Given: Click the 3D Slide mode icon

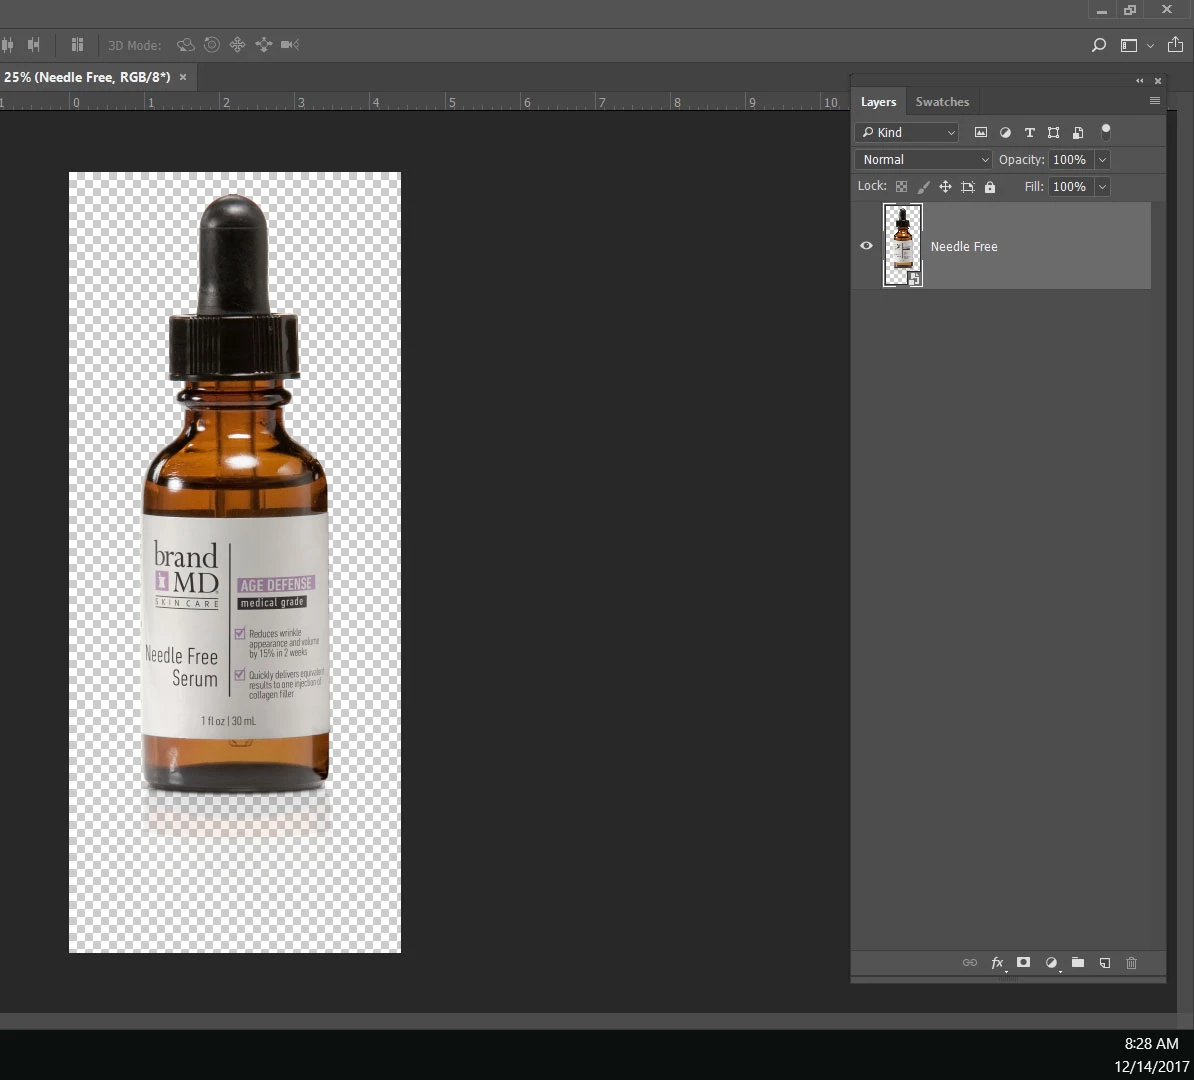Looking at the screenshot, I should (x=263, y=45).
